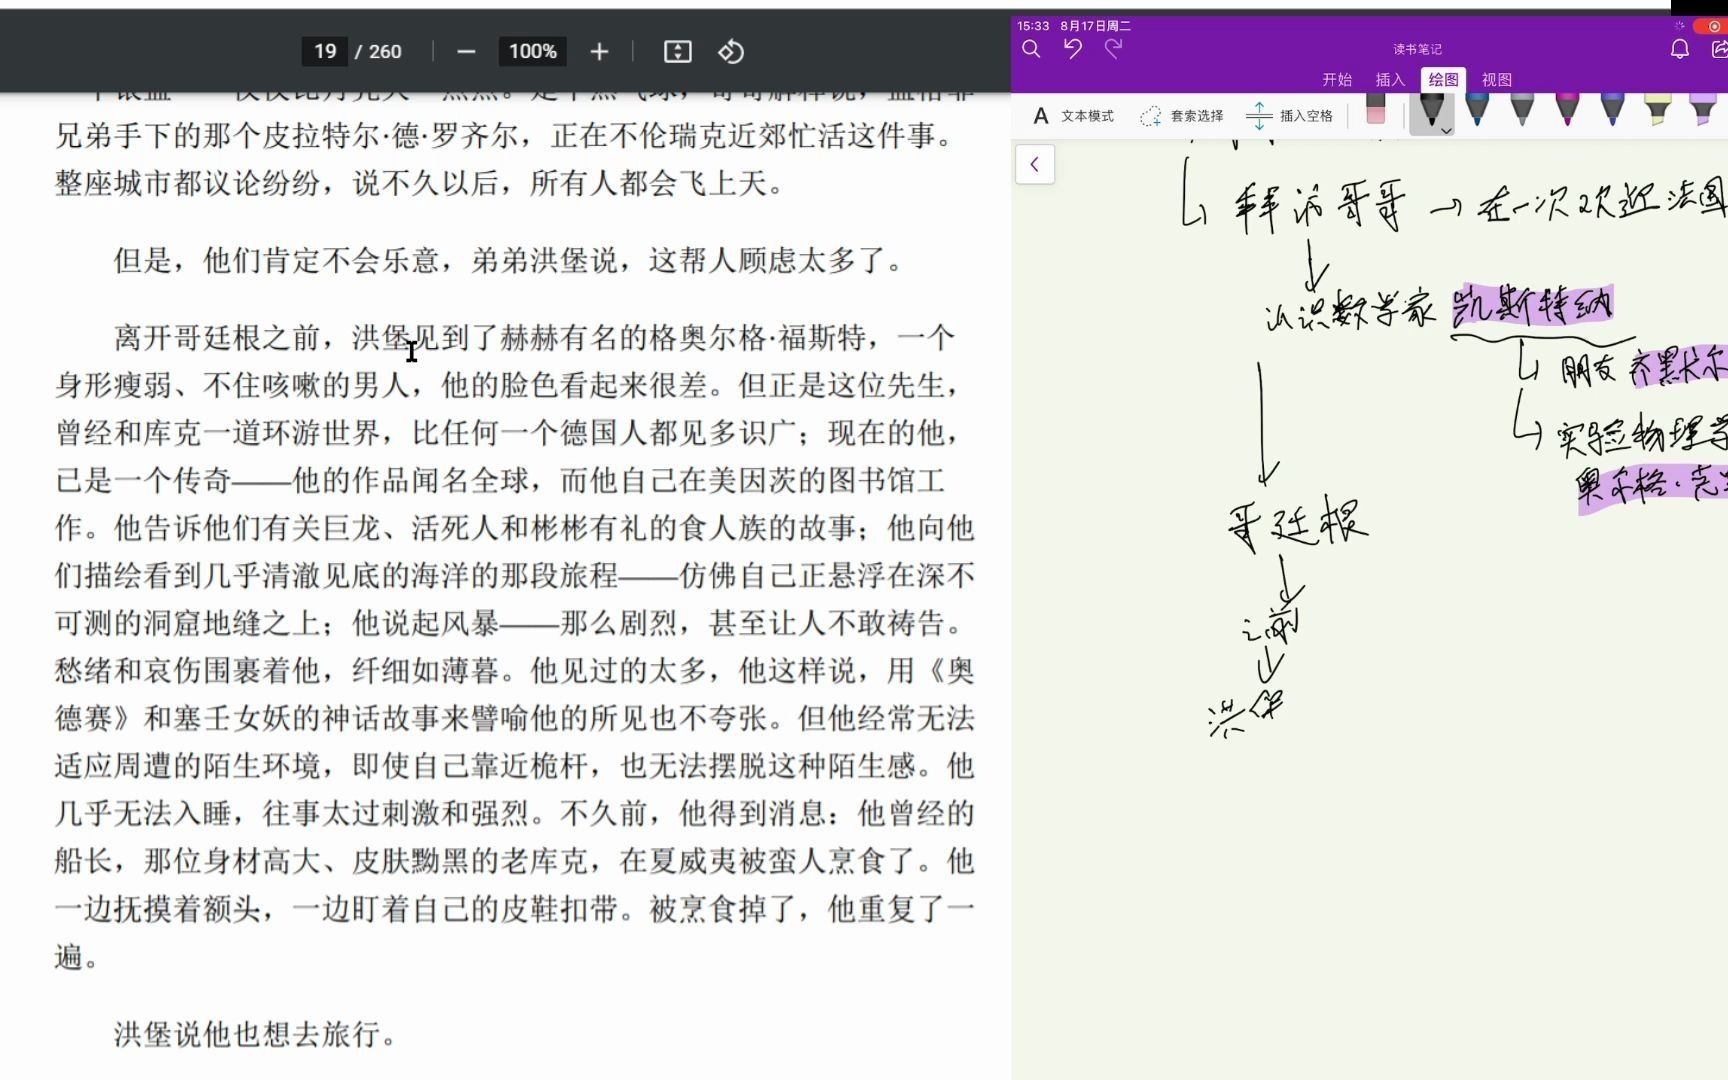Click the handwritten 拜访哥哥 note
This screenshot has width=1728, height=1080.
[x=1319, y=207]
